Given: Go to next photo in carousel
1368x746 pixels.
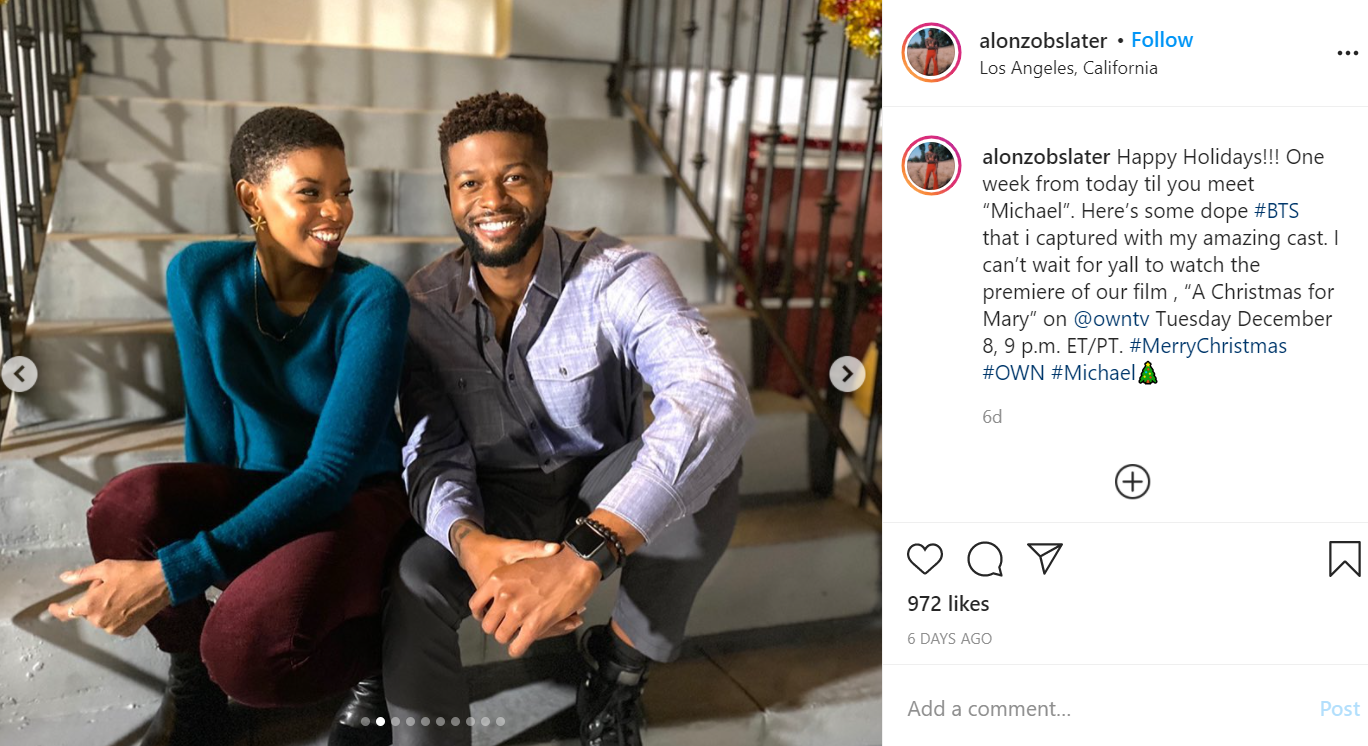Looking at the screenshot, I should [847, 374].
